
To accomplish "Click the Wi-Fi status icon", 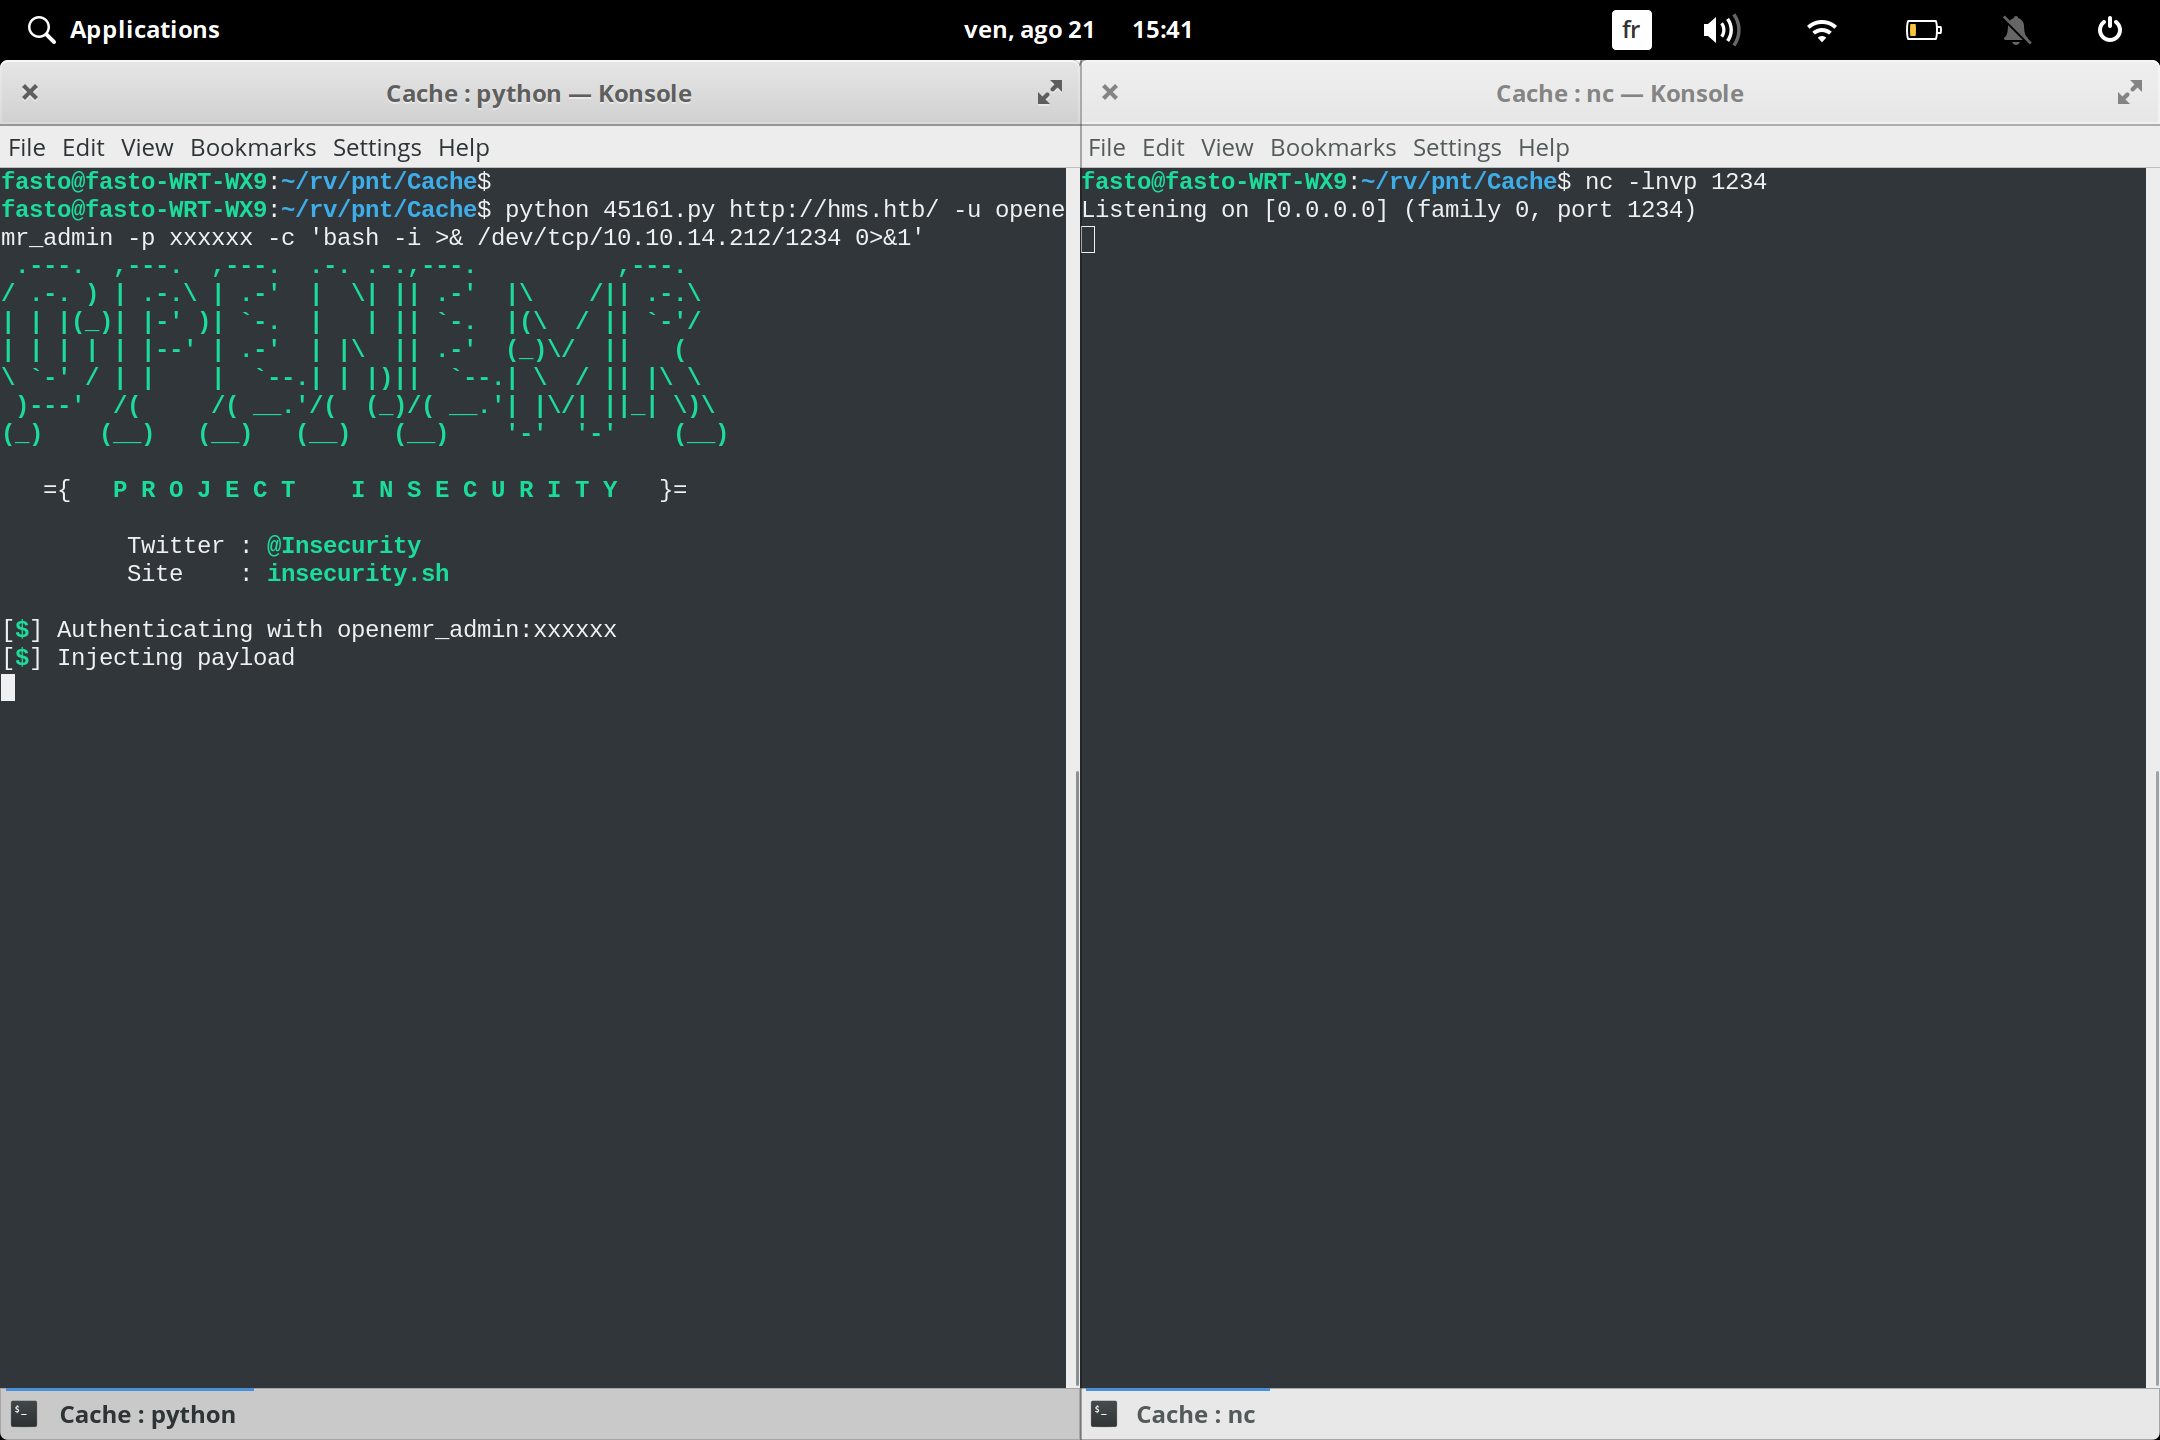I will (x=1822, y=30).
